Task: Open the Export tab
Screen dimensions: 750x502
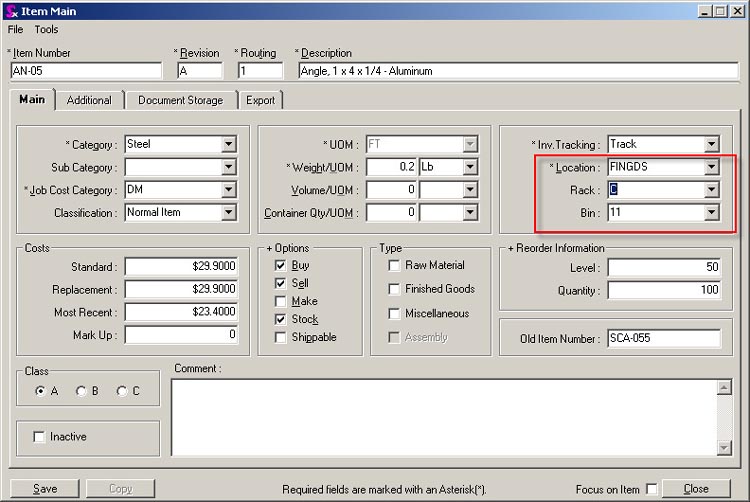Action: (x=260, y=100)
